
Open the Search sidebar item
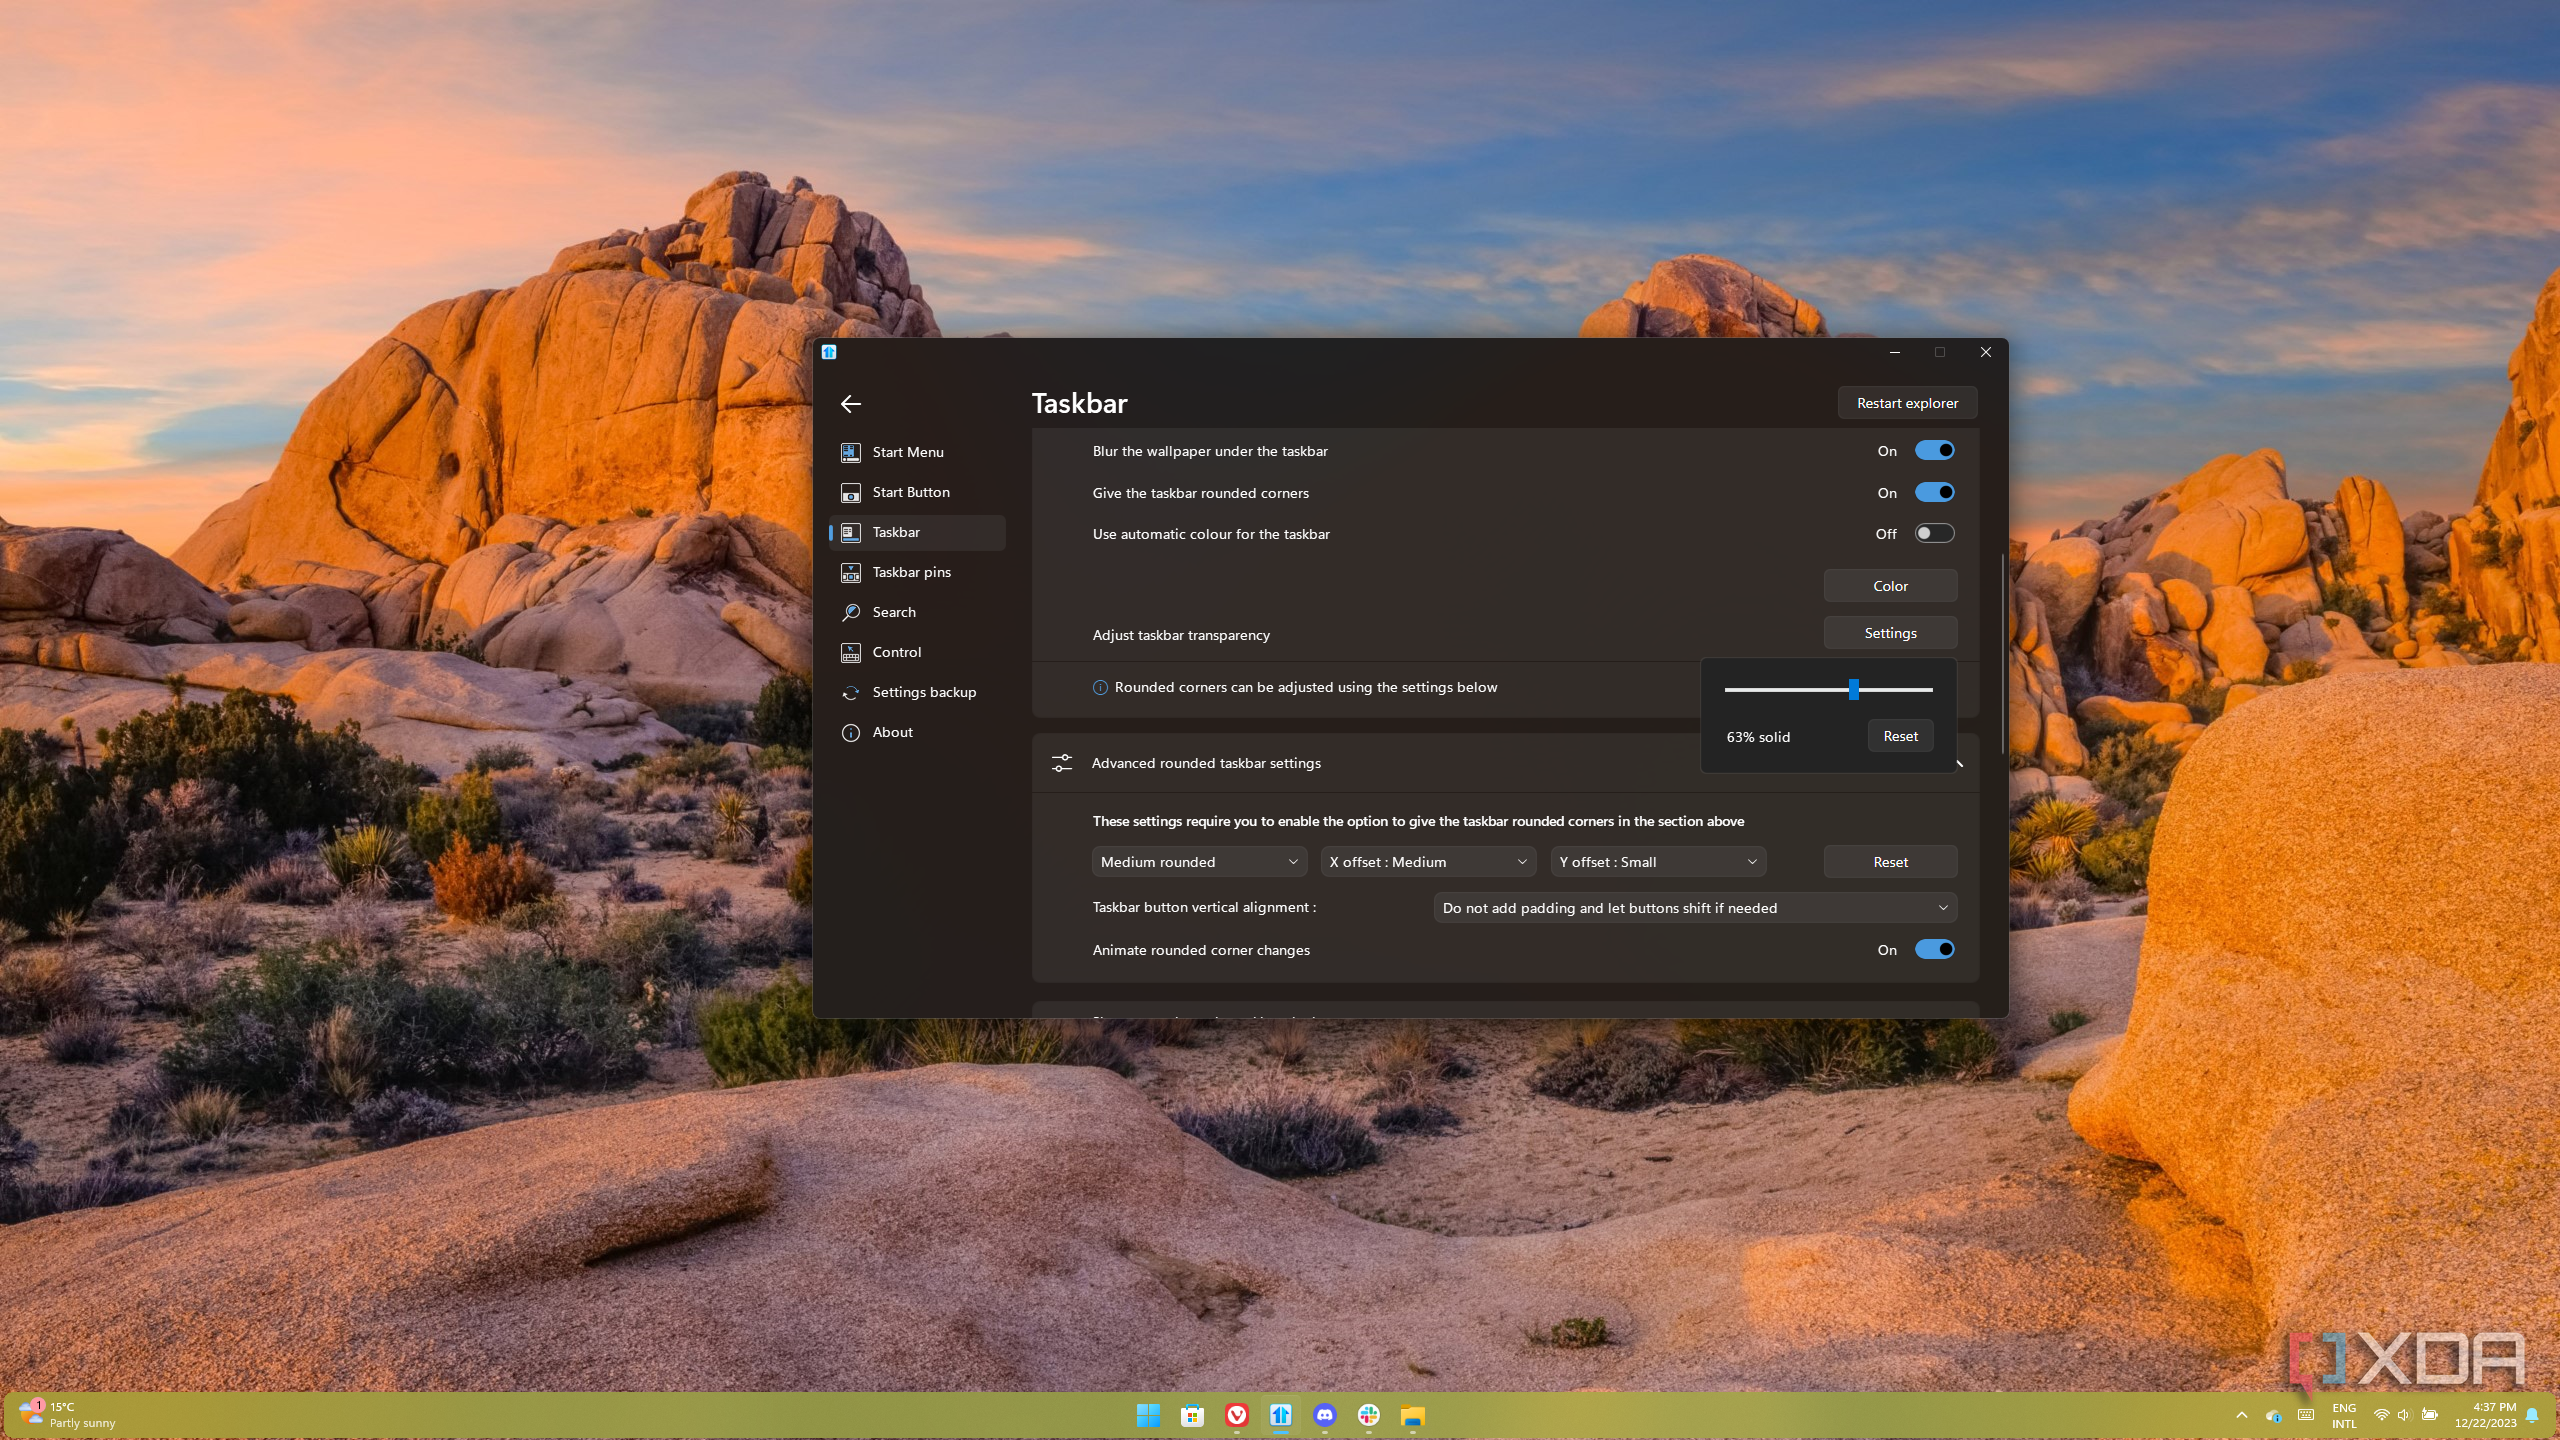tap(917, 612)
